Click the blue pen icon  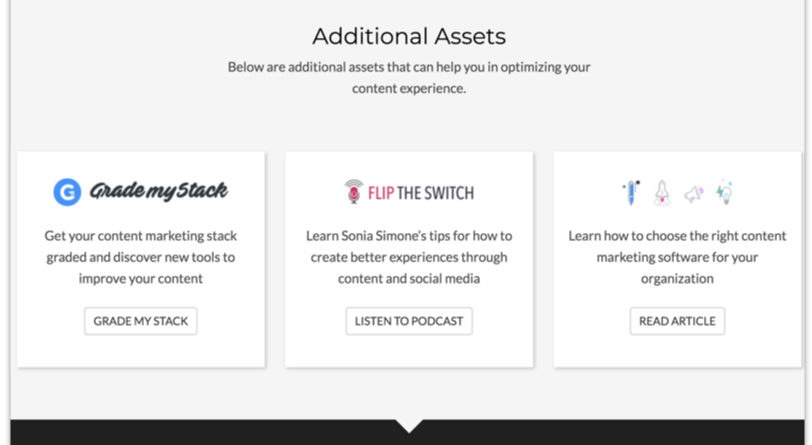pyautogui.click(x=631, y=192)
